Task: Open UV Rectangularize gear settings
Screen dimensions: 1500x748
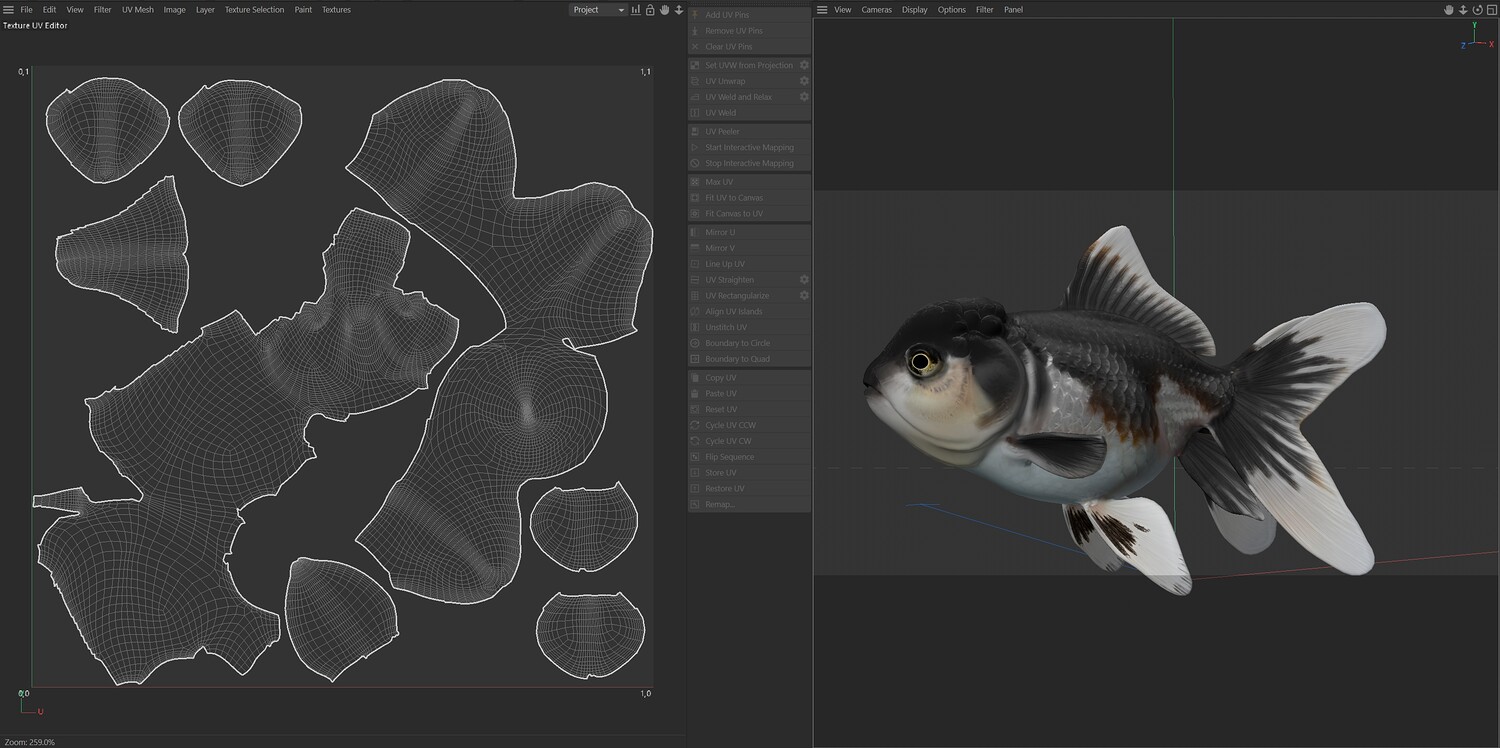Action: pos(804,296)
